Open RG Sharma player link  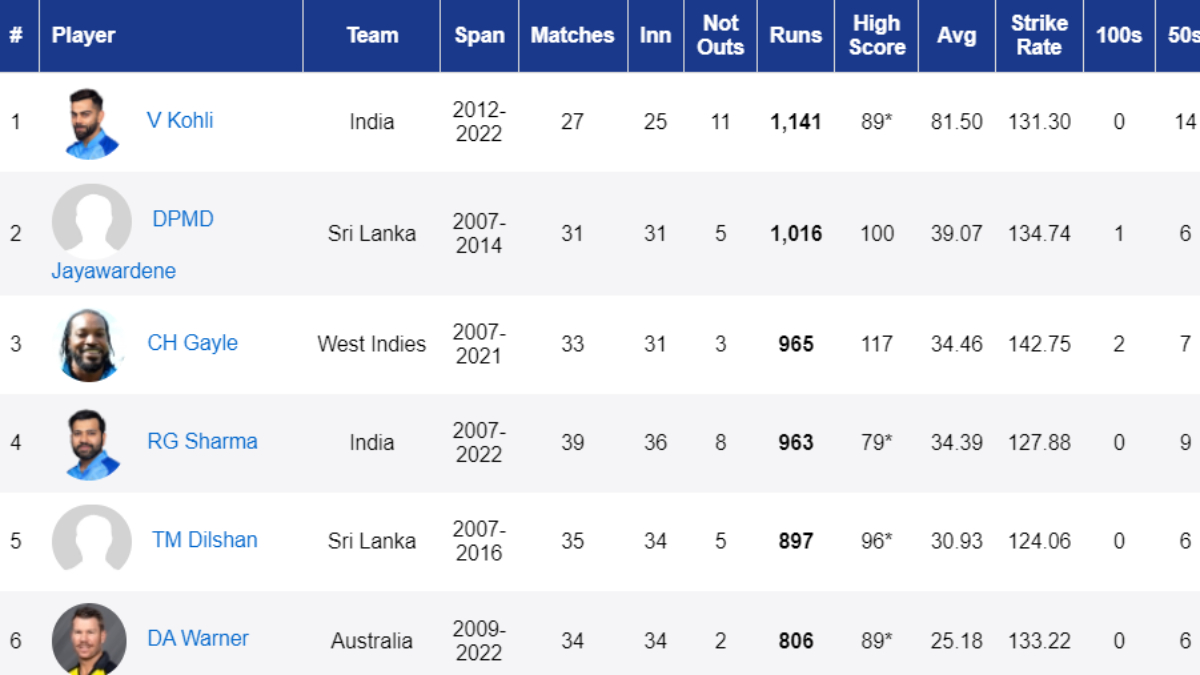pos(202,441)
